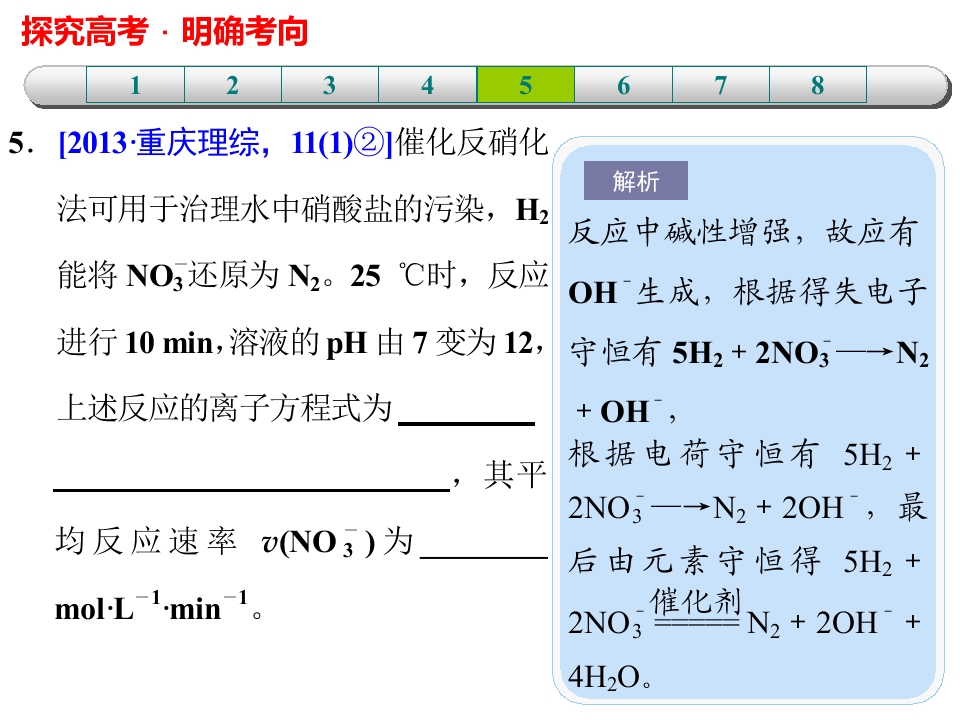Viewport: 960px width, 720px height.
Task: Click the text 4H₂O at the end
Action: pyautogui.click(x=604, y=678)
